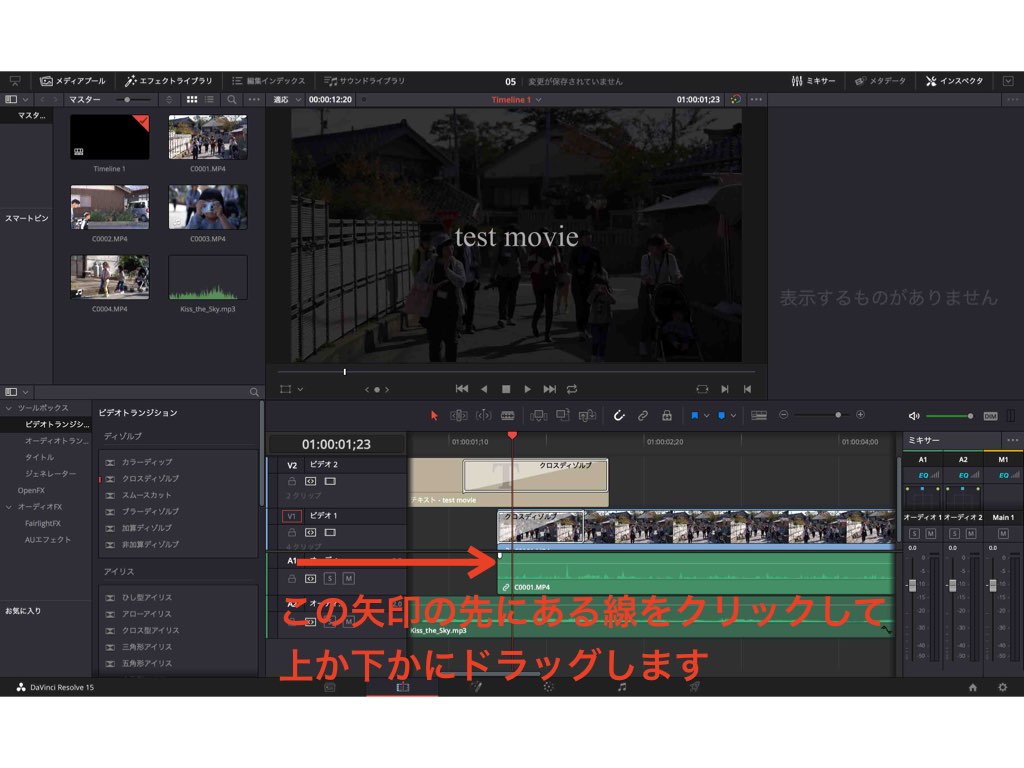The width and height of the screenshot is (1024, 768).
Task: Click the play reverse button
Action: 484,389
